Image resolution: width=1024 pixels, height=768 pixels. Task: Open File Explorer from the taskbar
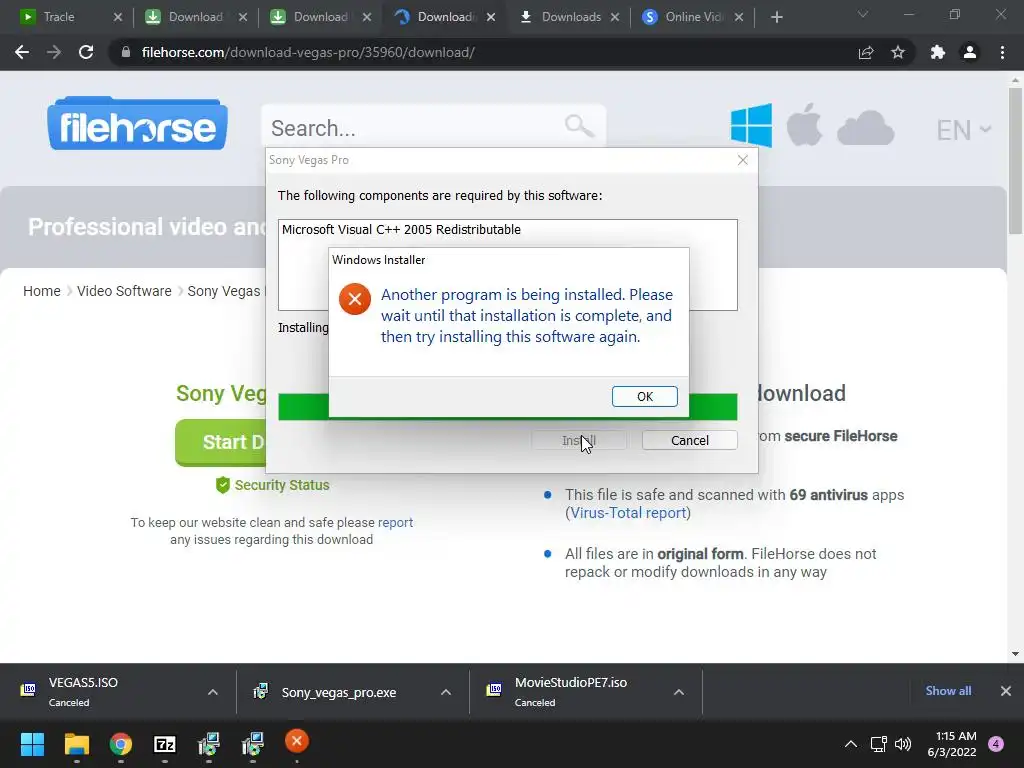click(76, 744)
